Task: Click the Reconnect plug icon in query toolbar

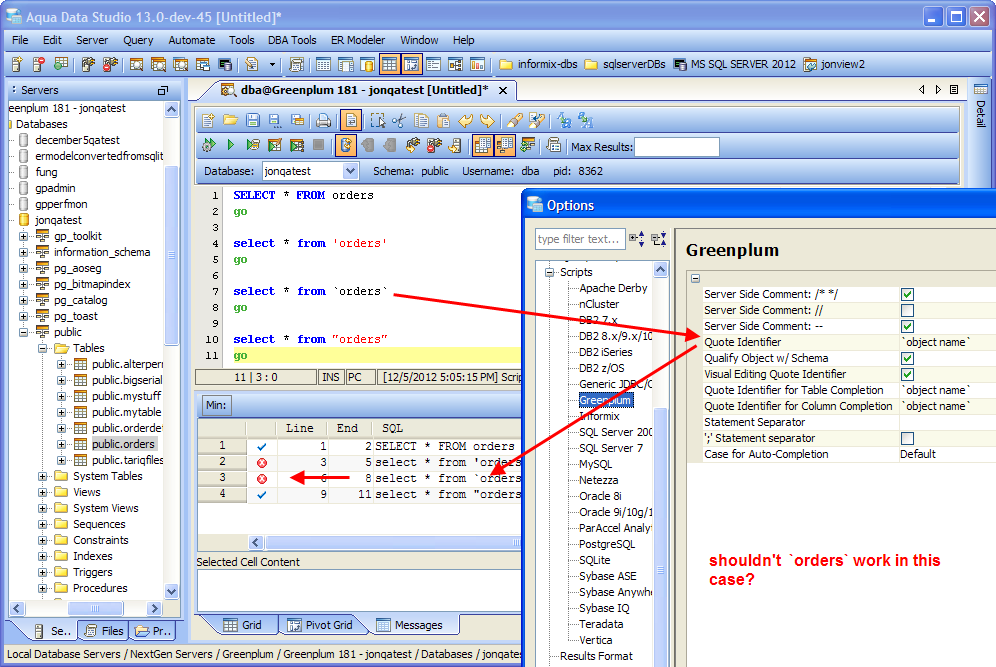Action: 413,145
